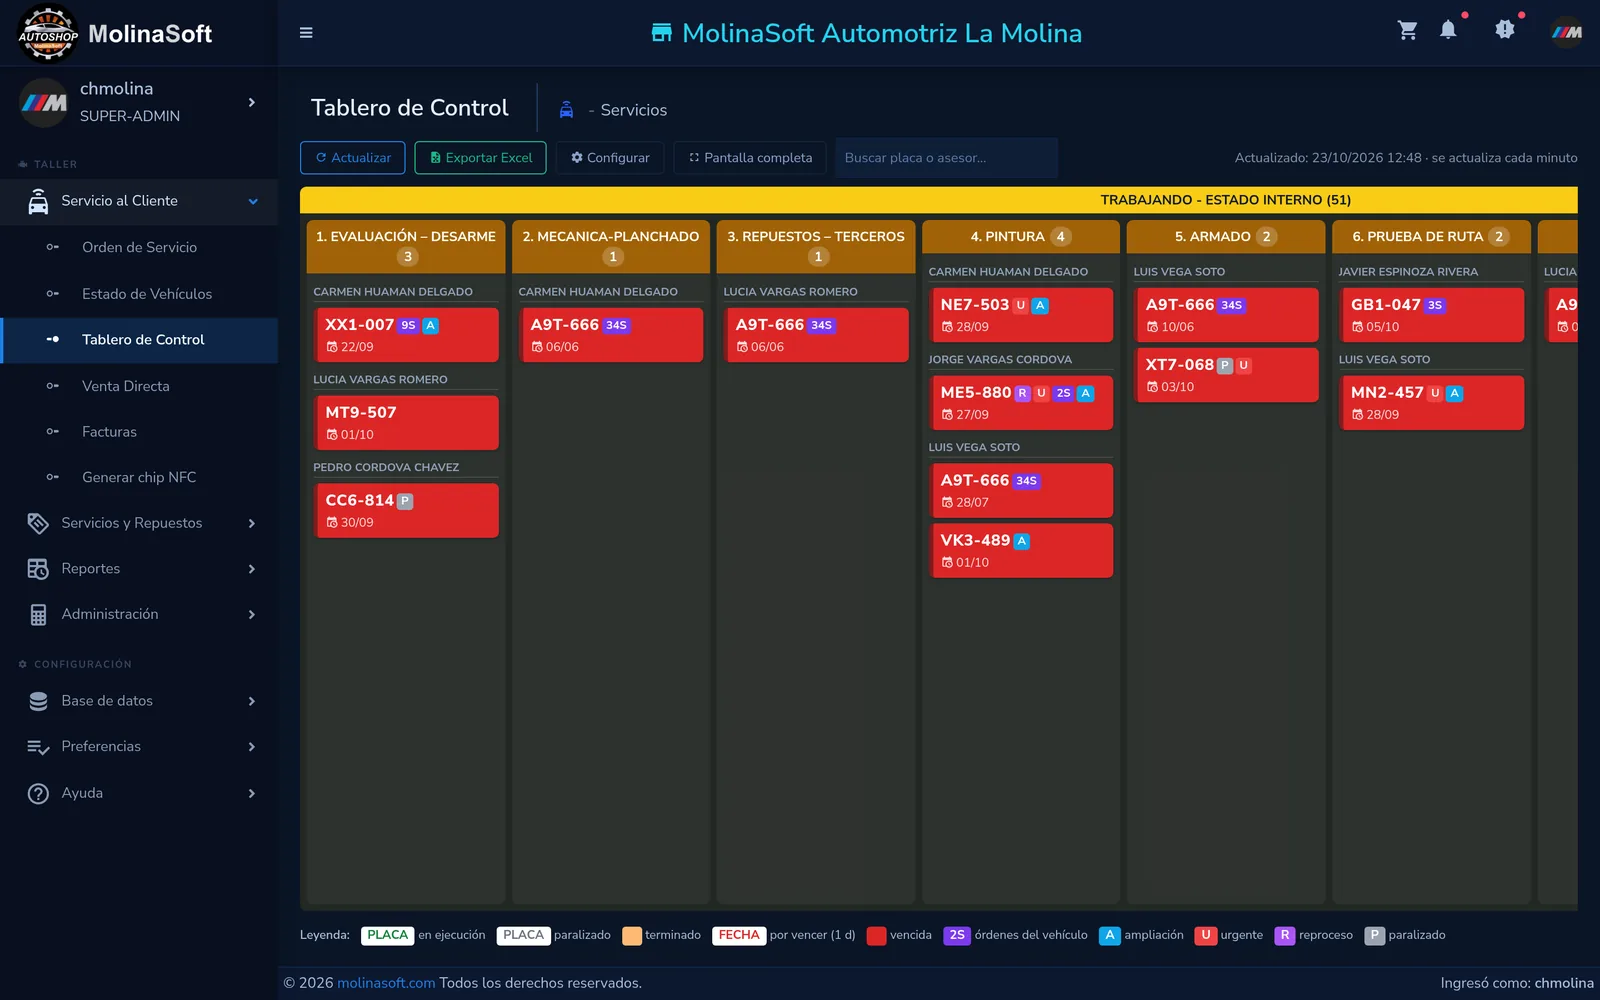1600x1000 pixels.
Task: Click the Servicios car icon in breadcrumb
Action: (x=566, y=110)
